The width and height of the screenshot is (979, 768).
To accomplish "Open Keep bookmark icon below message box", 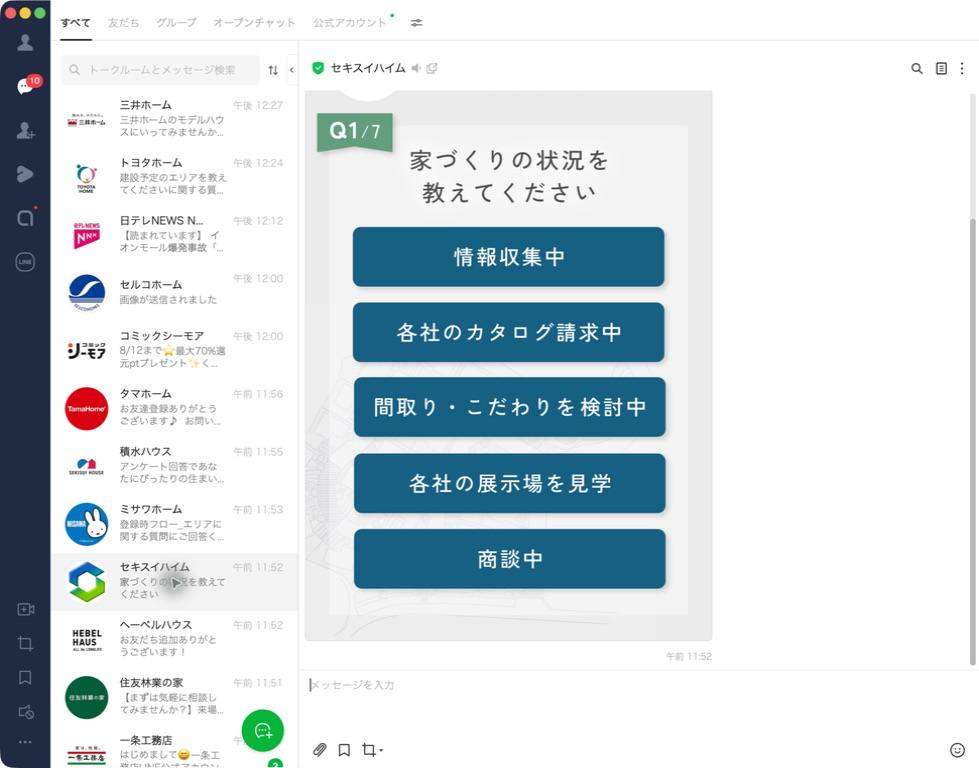I will 344,750.
